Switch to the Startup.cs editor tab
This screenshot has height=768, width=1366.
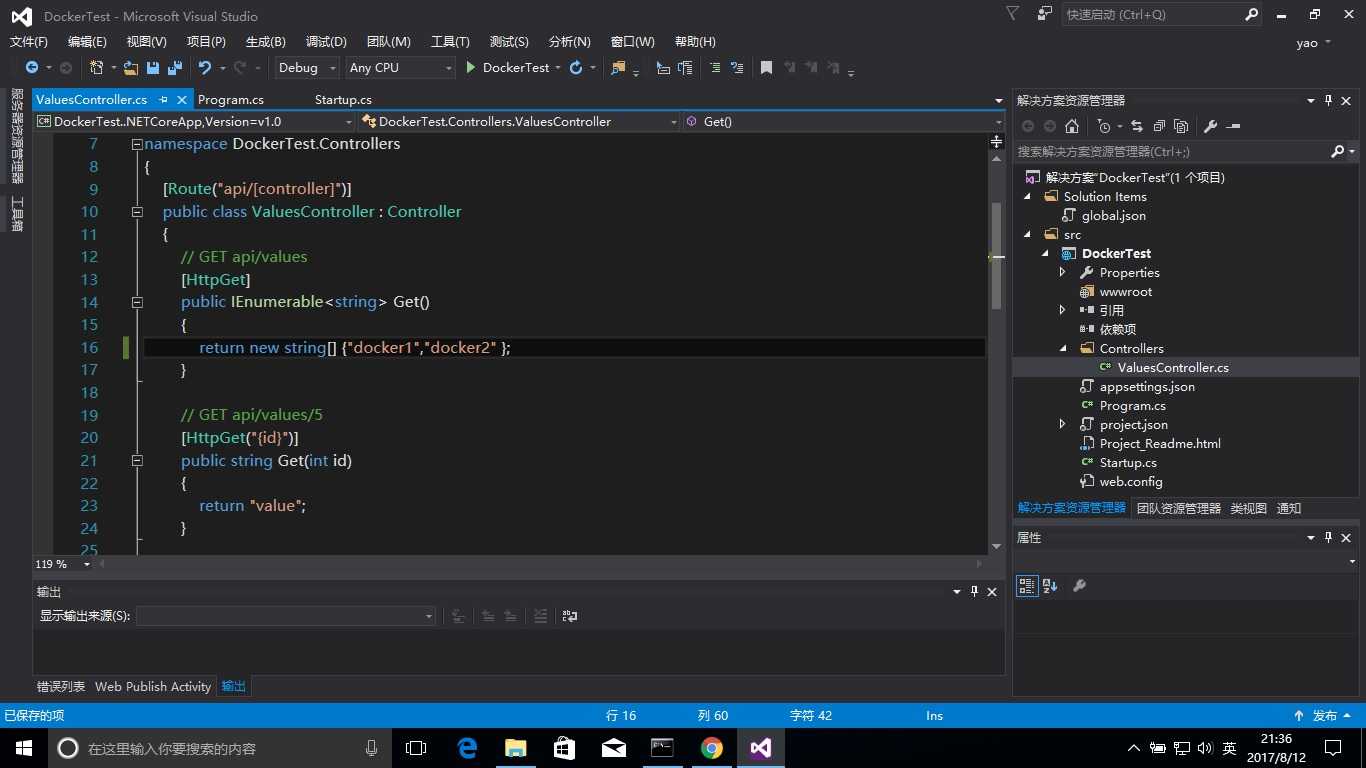pos(343,99)
